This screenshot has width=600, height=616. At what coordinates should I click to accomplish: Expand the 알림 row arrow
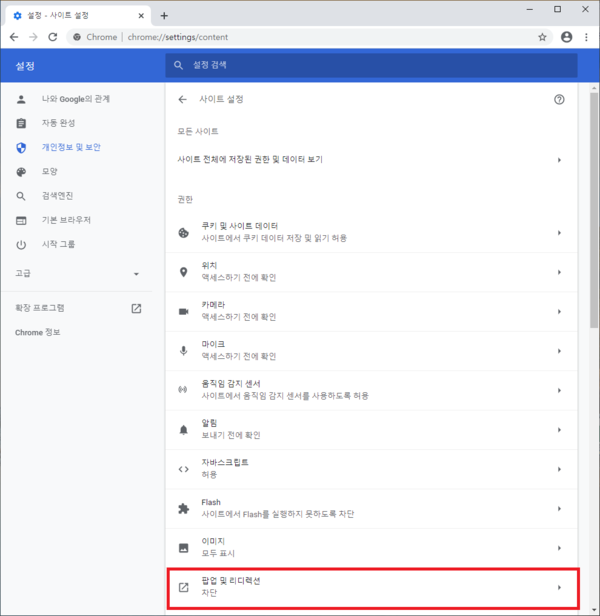click(x=559, y=430)
